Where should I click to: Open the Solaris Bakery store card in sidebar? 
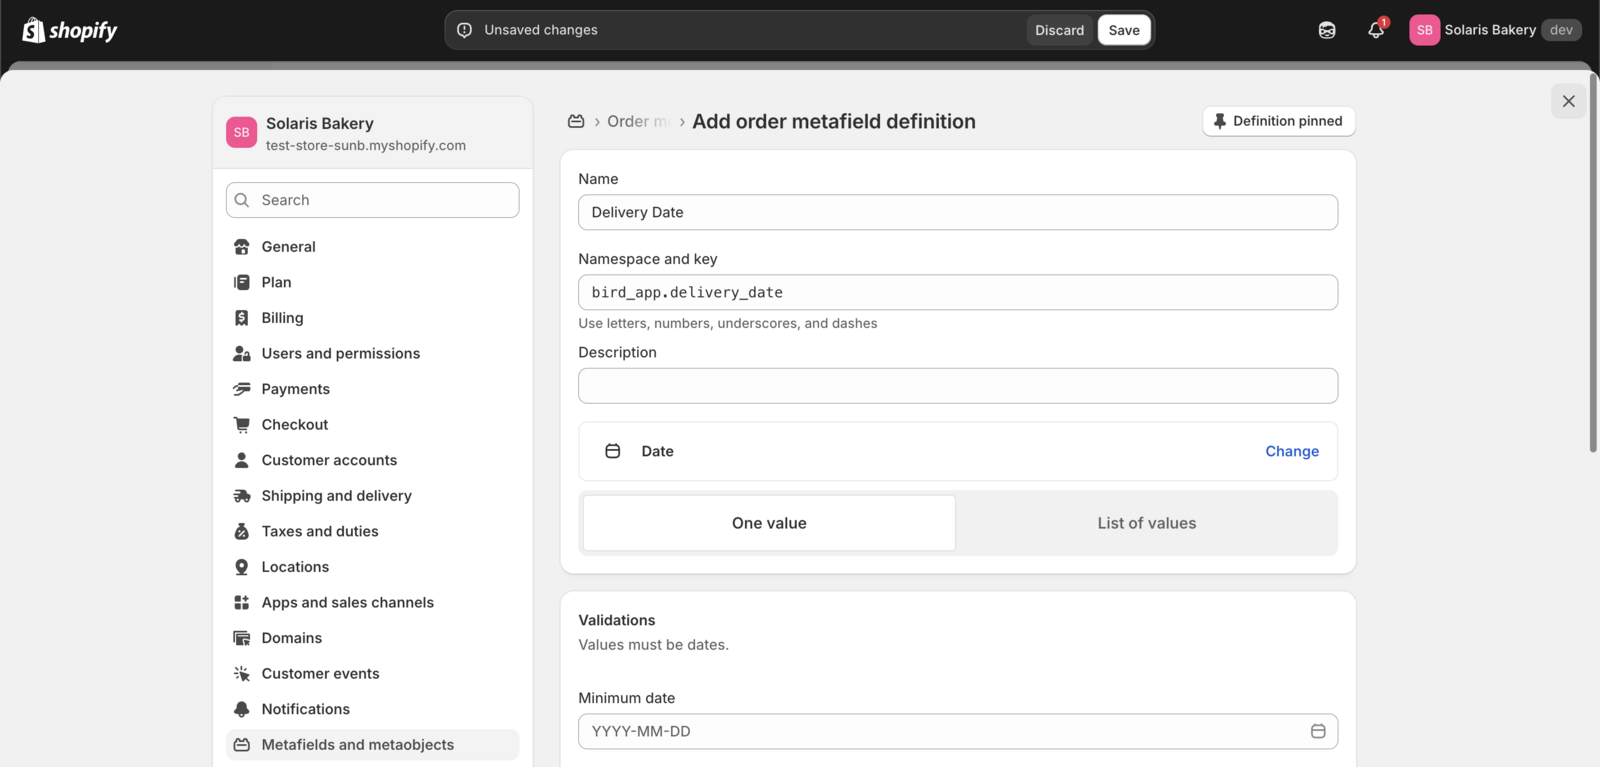pos(372,133)
